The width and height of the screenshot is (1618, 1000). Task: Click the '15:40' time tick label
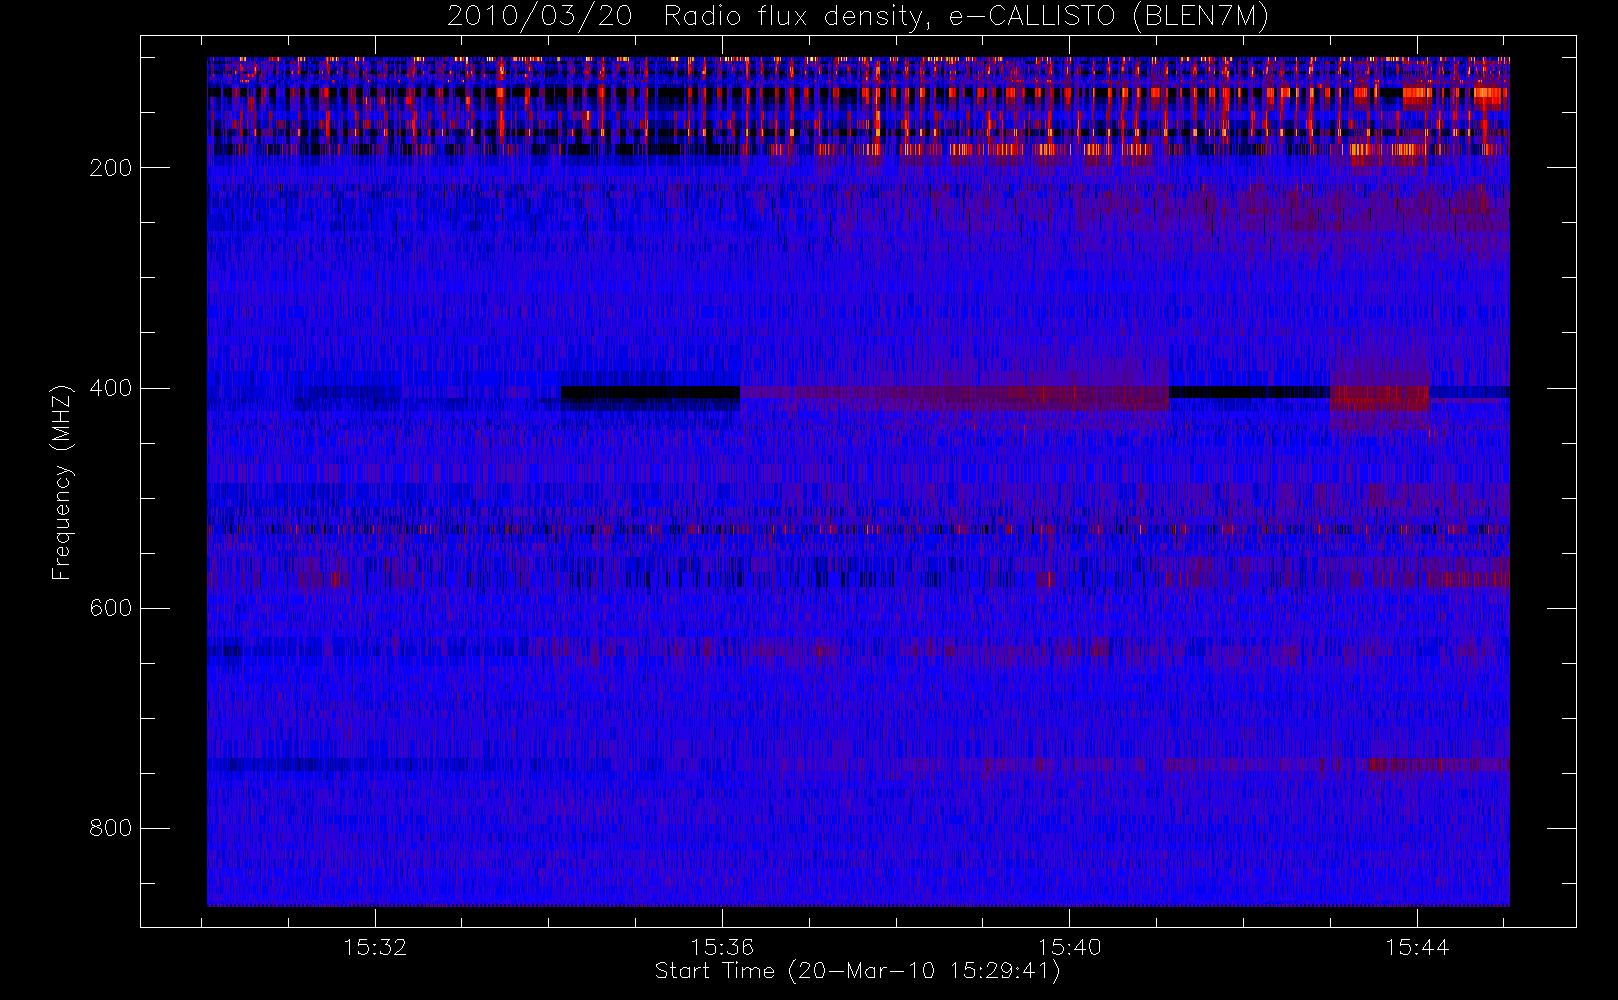pyautogui.click(x=1069, y=947)
